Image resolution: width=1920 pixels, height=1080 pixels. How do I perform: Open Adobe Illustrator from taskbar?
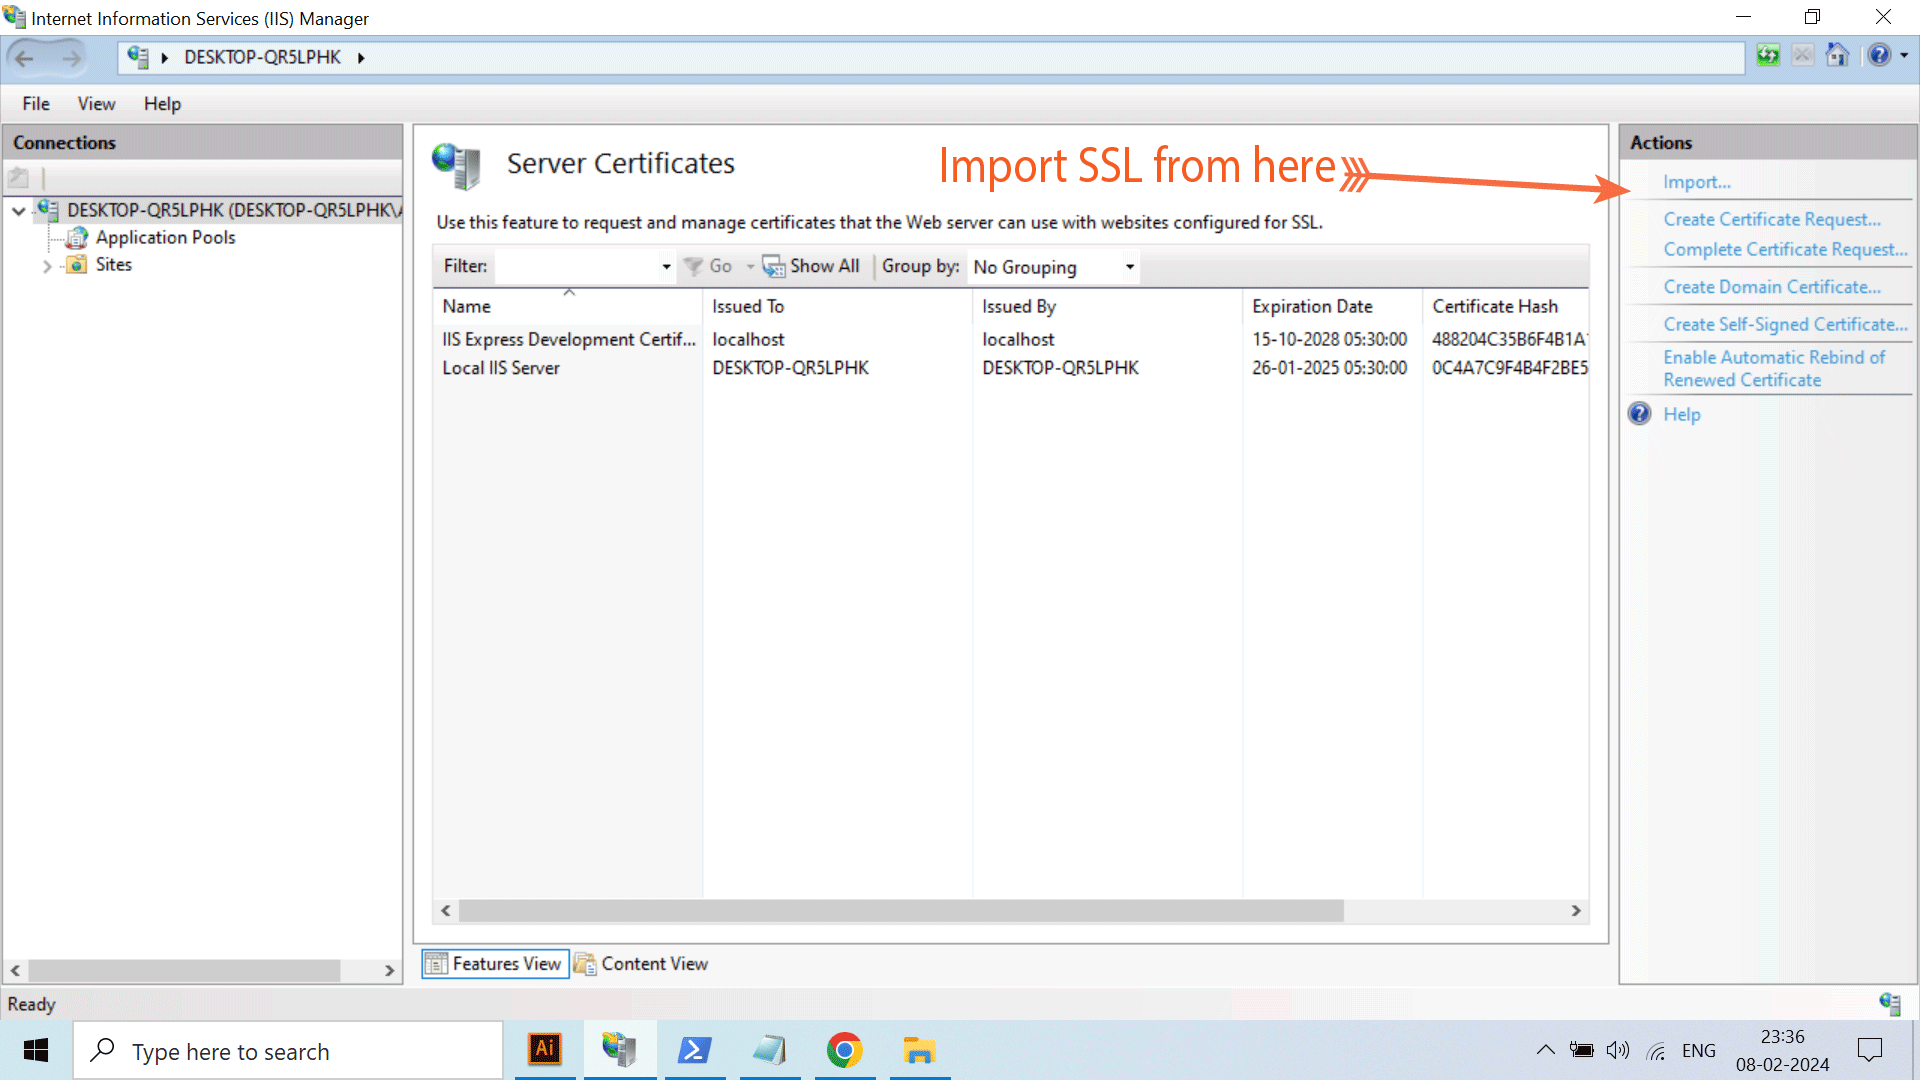point(545,1050)
